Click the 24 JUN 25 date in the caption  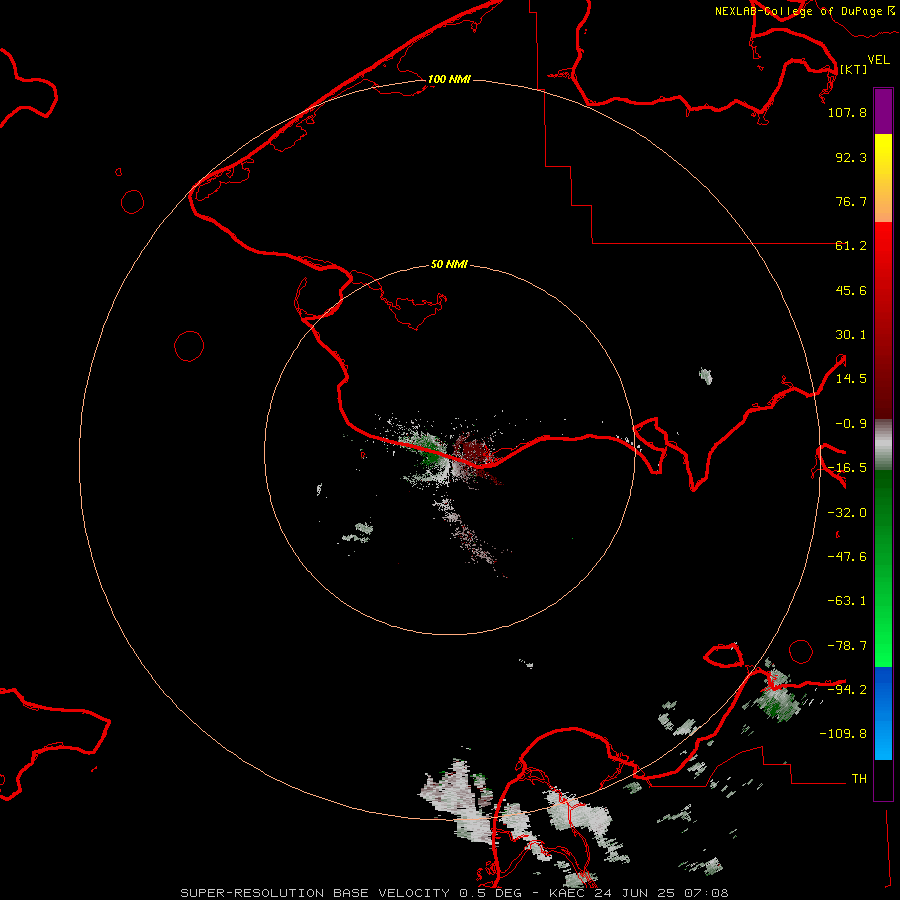coord(636,893)
